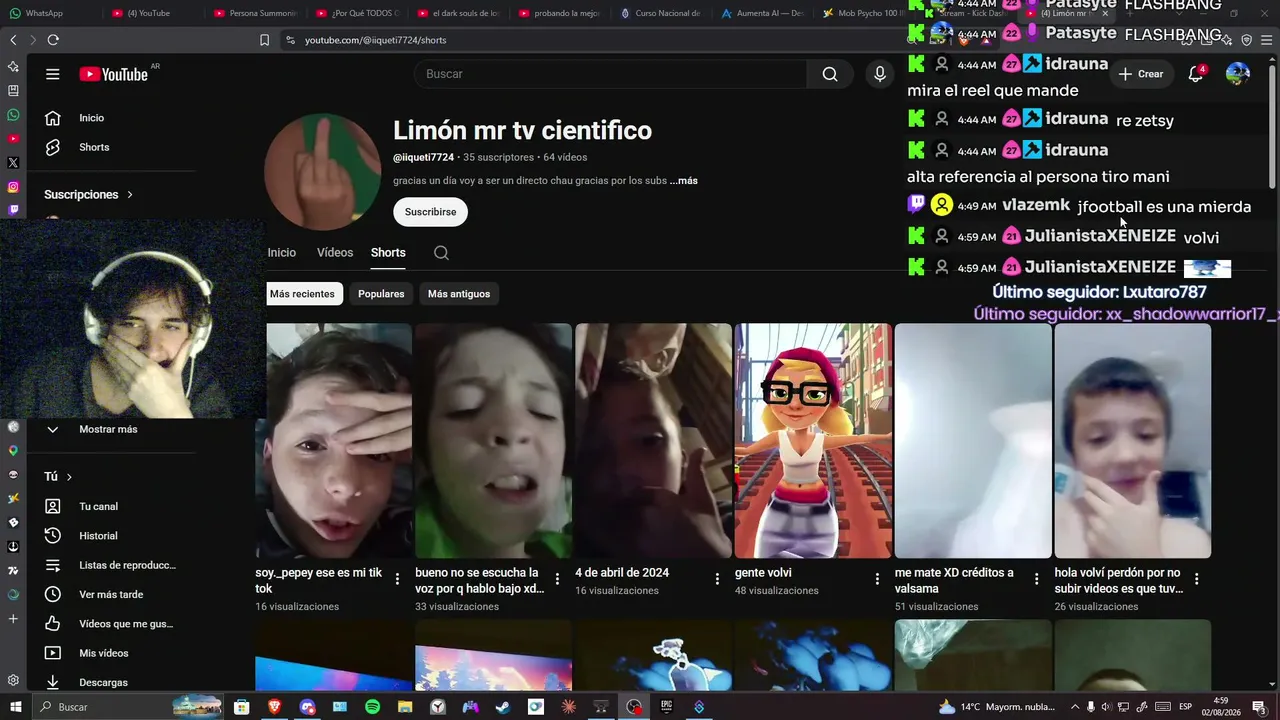1280x720 pixels.
Task: Bookmark this page in the address bar
Action: (x=264, y=40)
